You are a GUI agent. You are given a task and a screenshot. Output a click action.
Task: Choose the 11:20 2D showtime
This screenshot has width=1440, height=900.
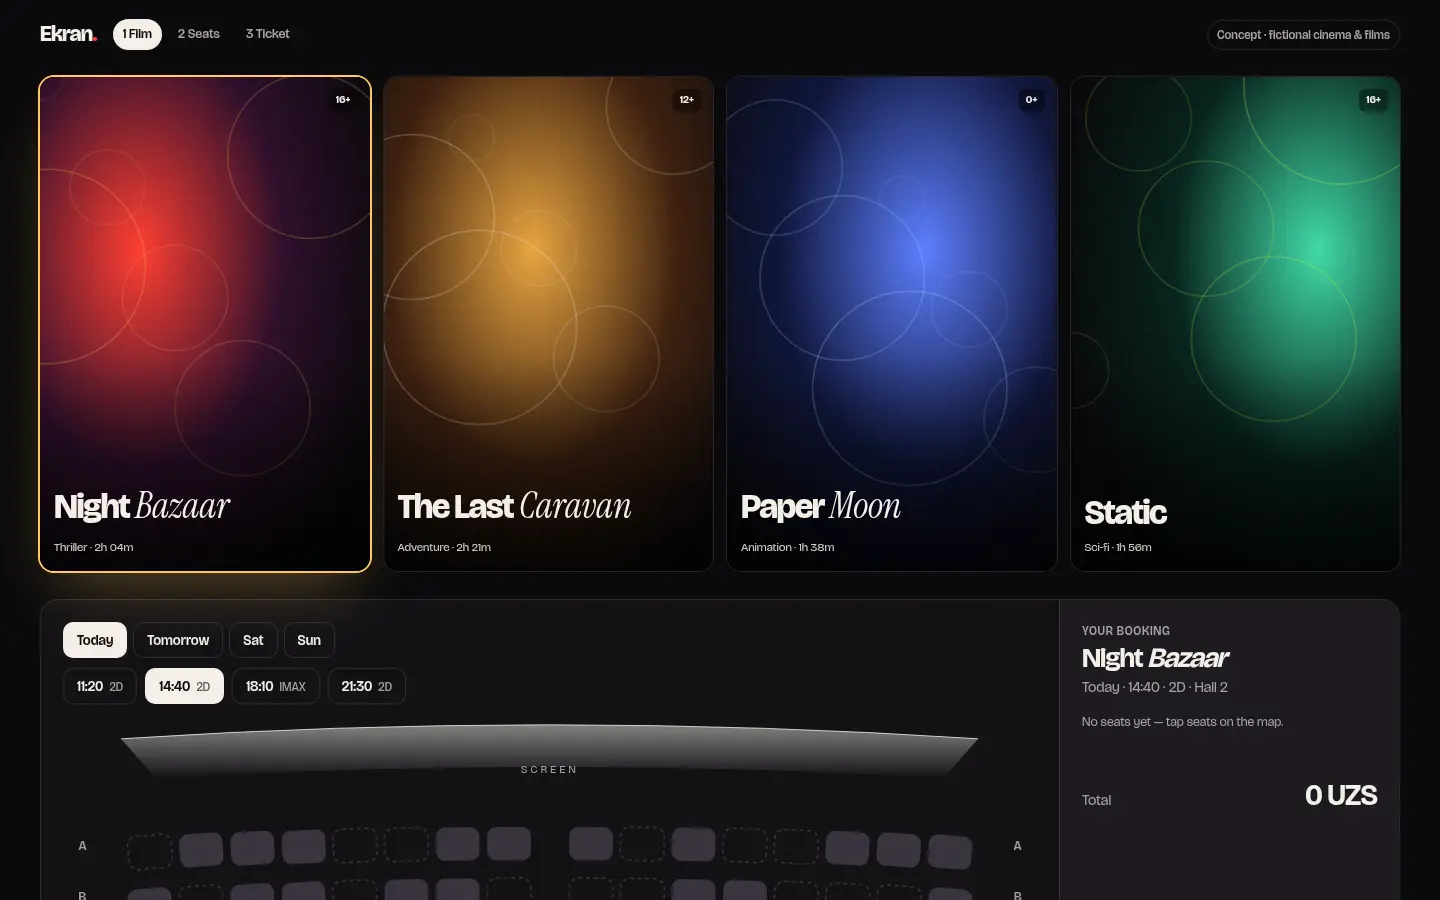pos(100,686)
